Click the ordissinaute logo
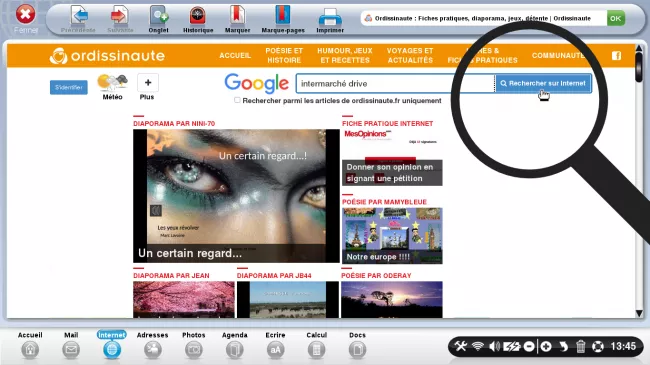This screenshot has height=365, width=650. (107, 56)
